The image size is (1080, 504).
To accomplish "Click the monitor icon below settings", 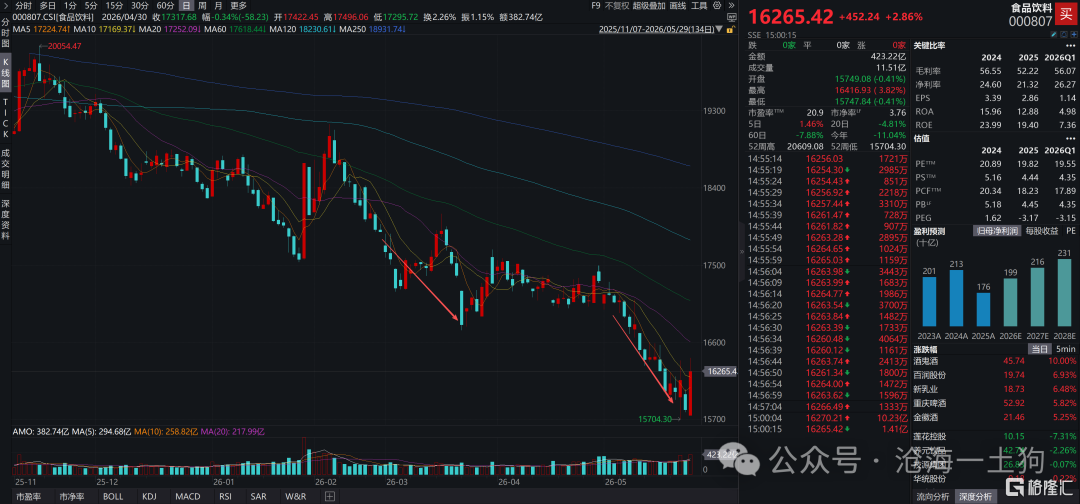I will [731, 17].
